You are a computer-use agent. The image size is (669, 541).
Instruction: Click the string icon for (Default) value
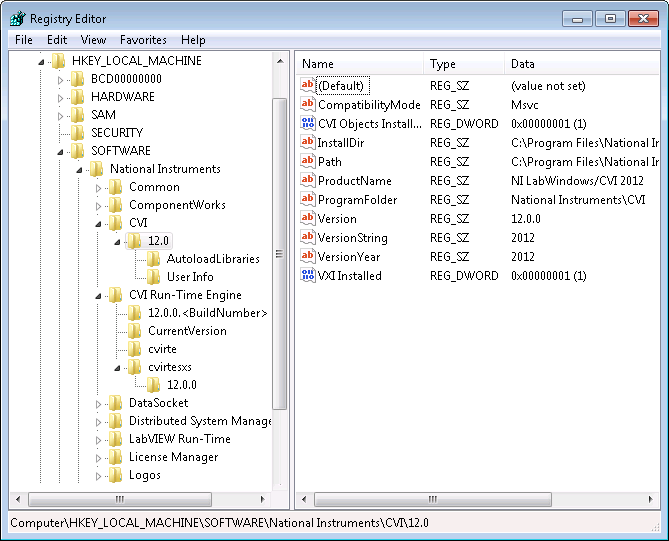308,85
